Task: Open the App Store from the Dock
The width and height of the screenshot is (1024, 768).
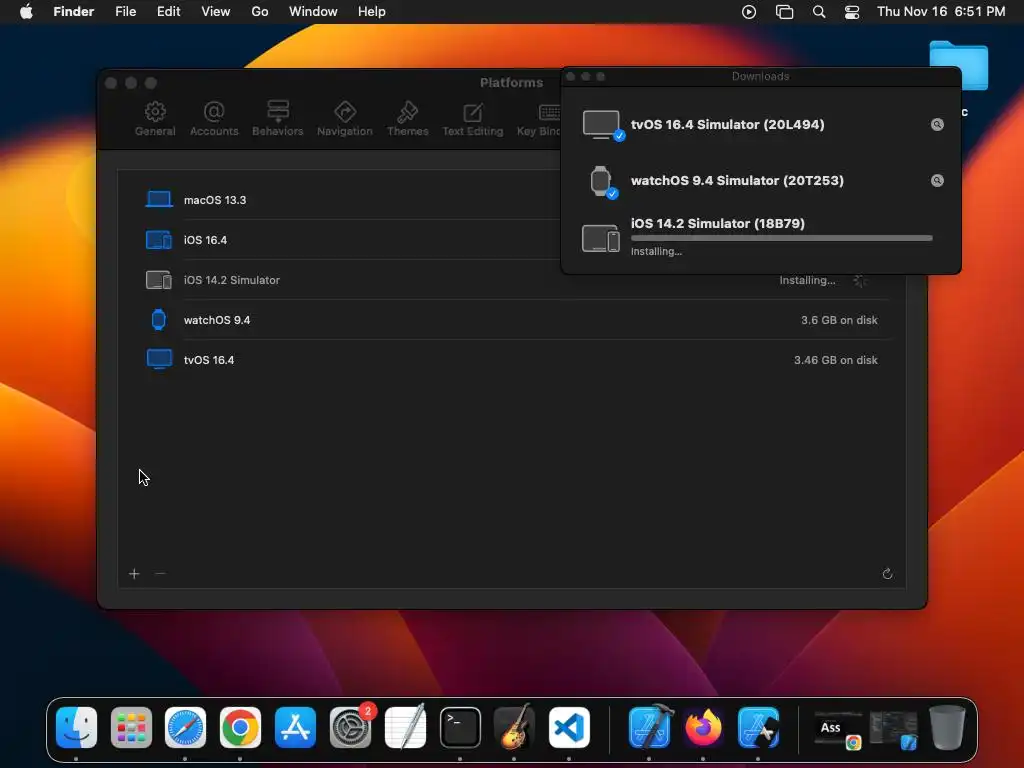Action: [x=295, y=727]
